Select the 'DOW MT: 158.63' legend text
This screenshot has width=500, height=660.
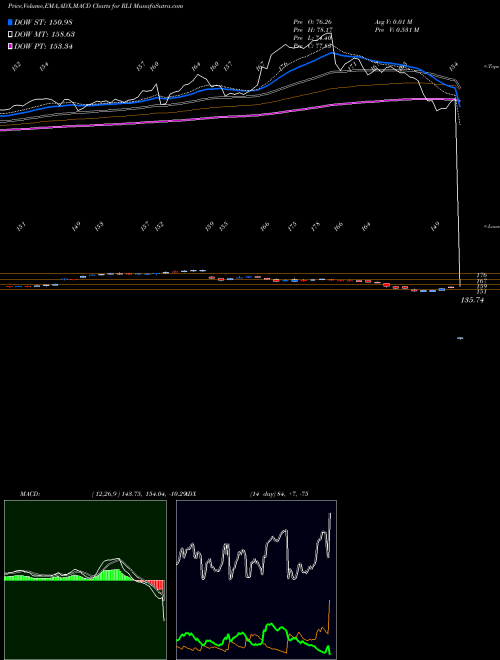coord(44,34)
